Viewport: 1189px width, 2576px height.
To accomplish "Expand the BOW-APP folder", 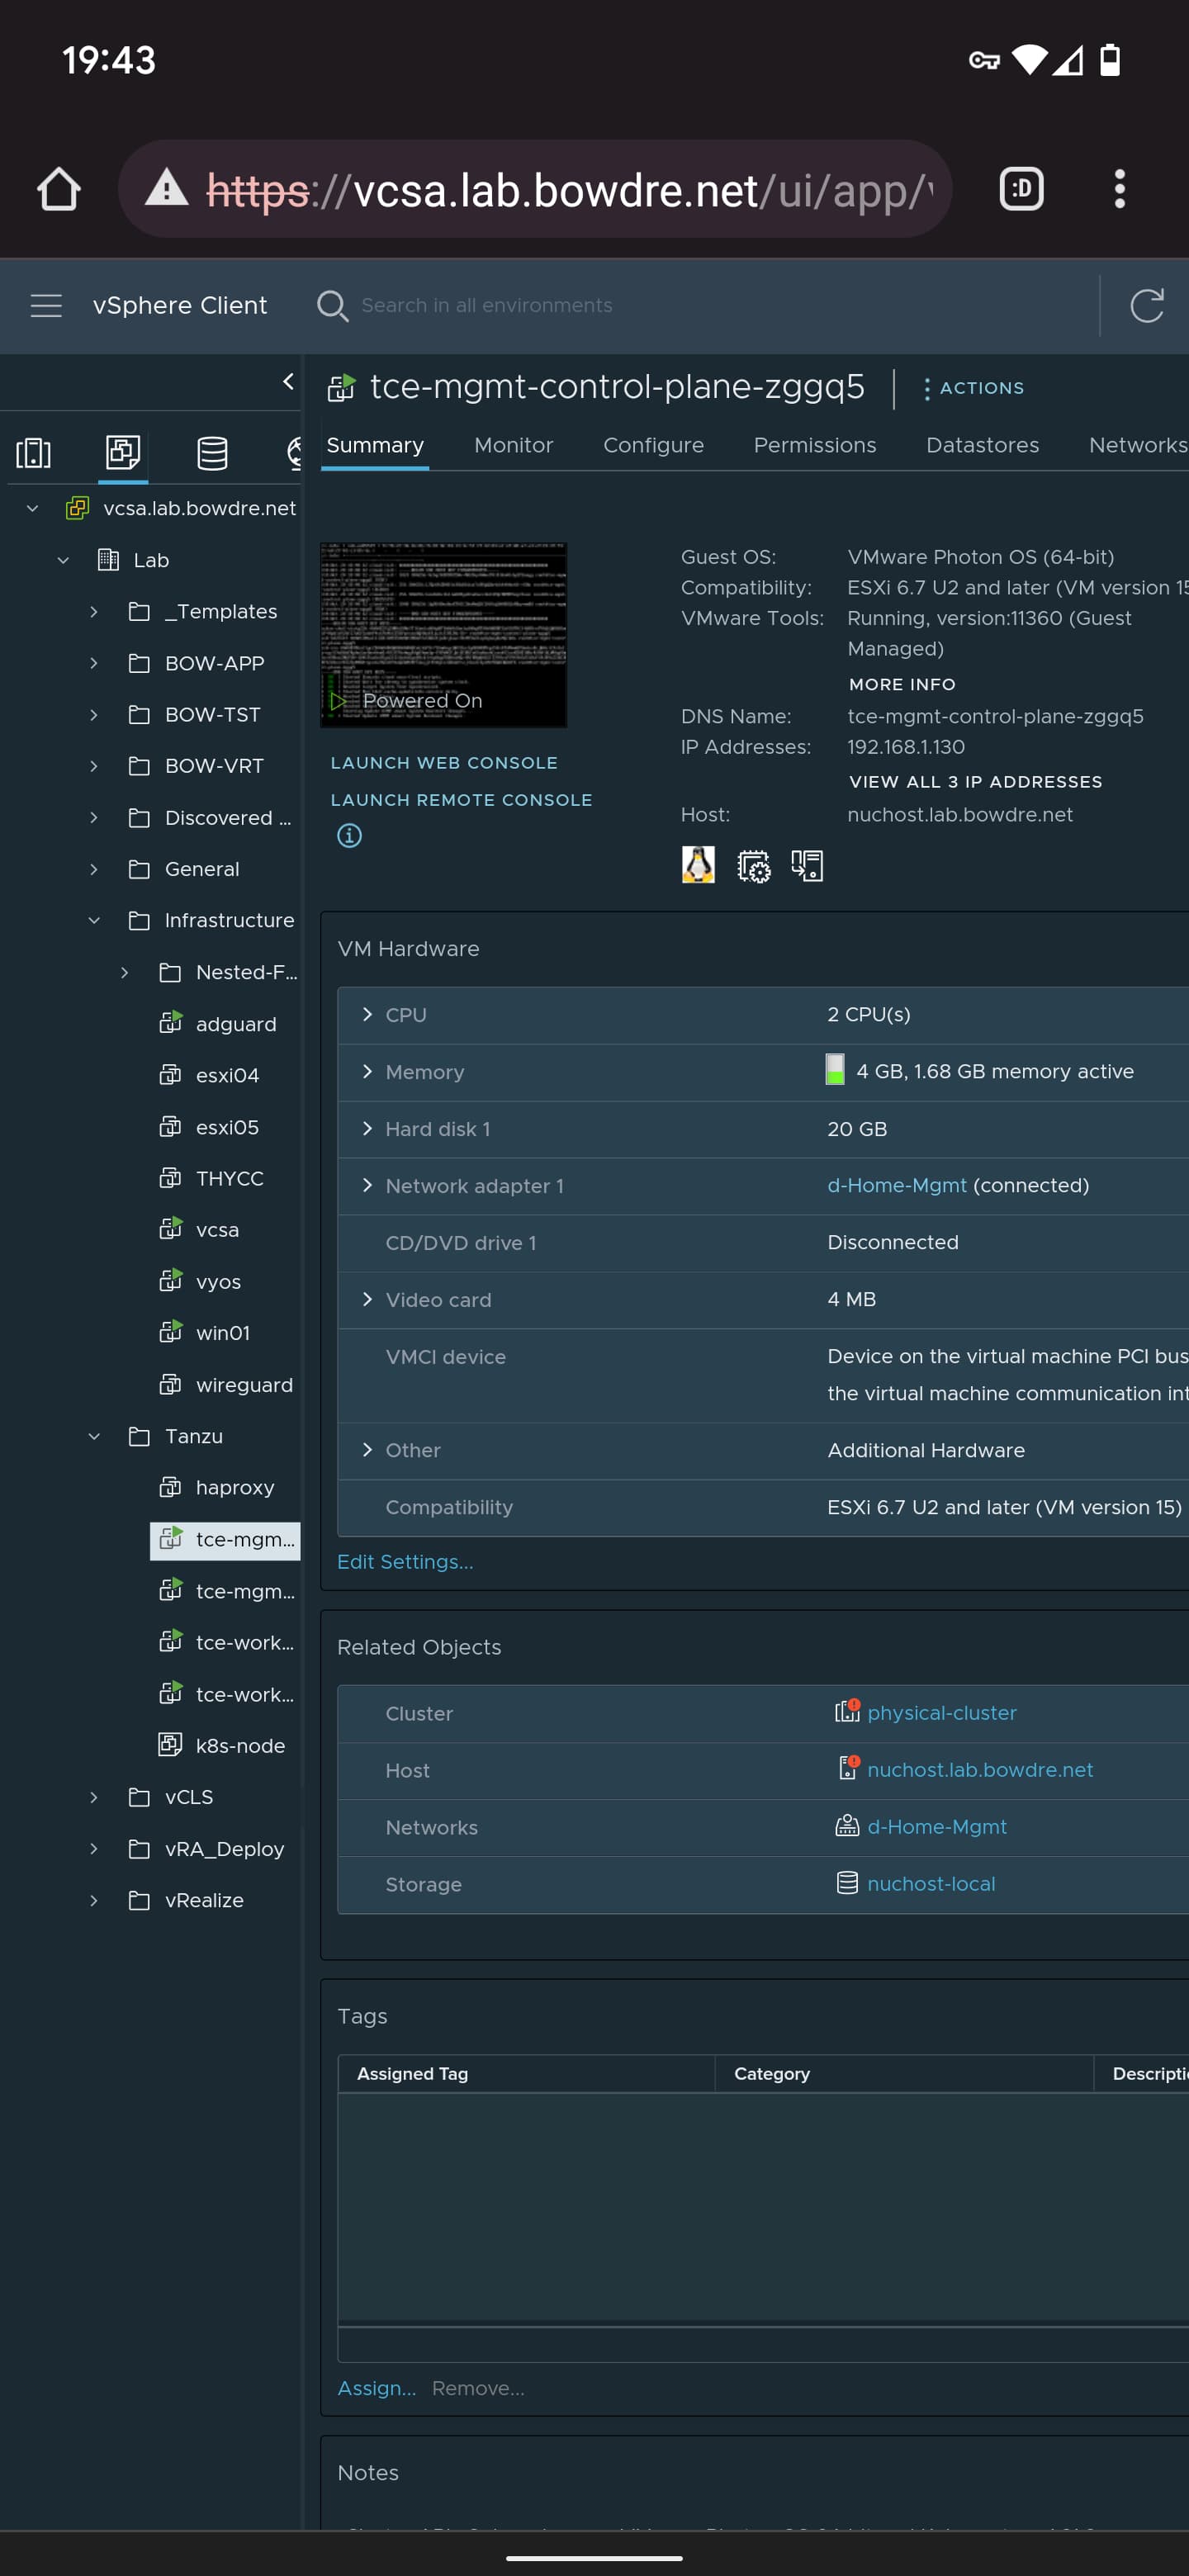I will pyautogui.click(x=94, y=663).
